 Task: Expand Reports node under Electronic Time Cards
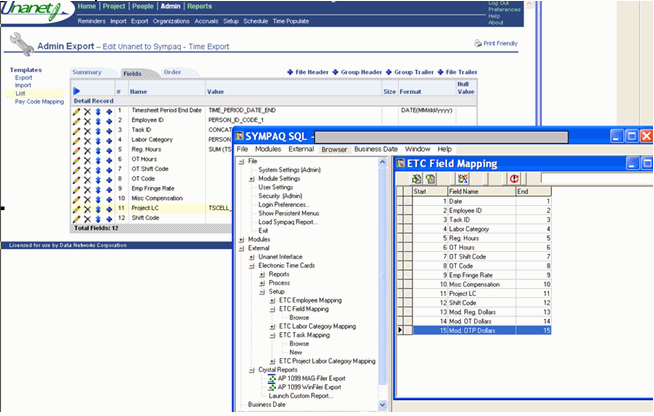pos(262,275)
